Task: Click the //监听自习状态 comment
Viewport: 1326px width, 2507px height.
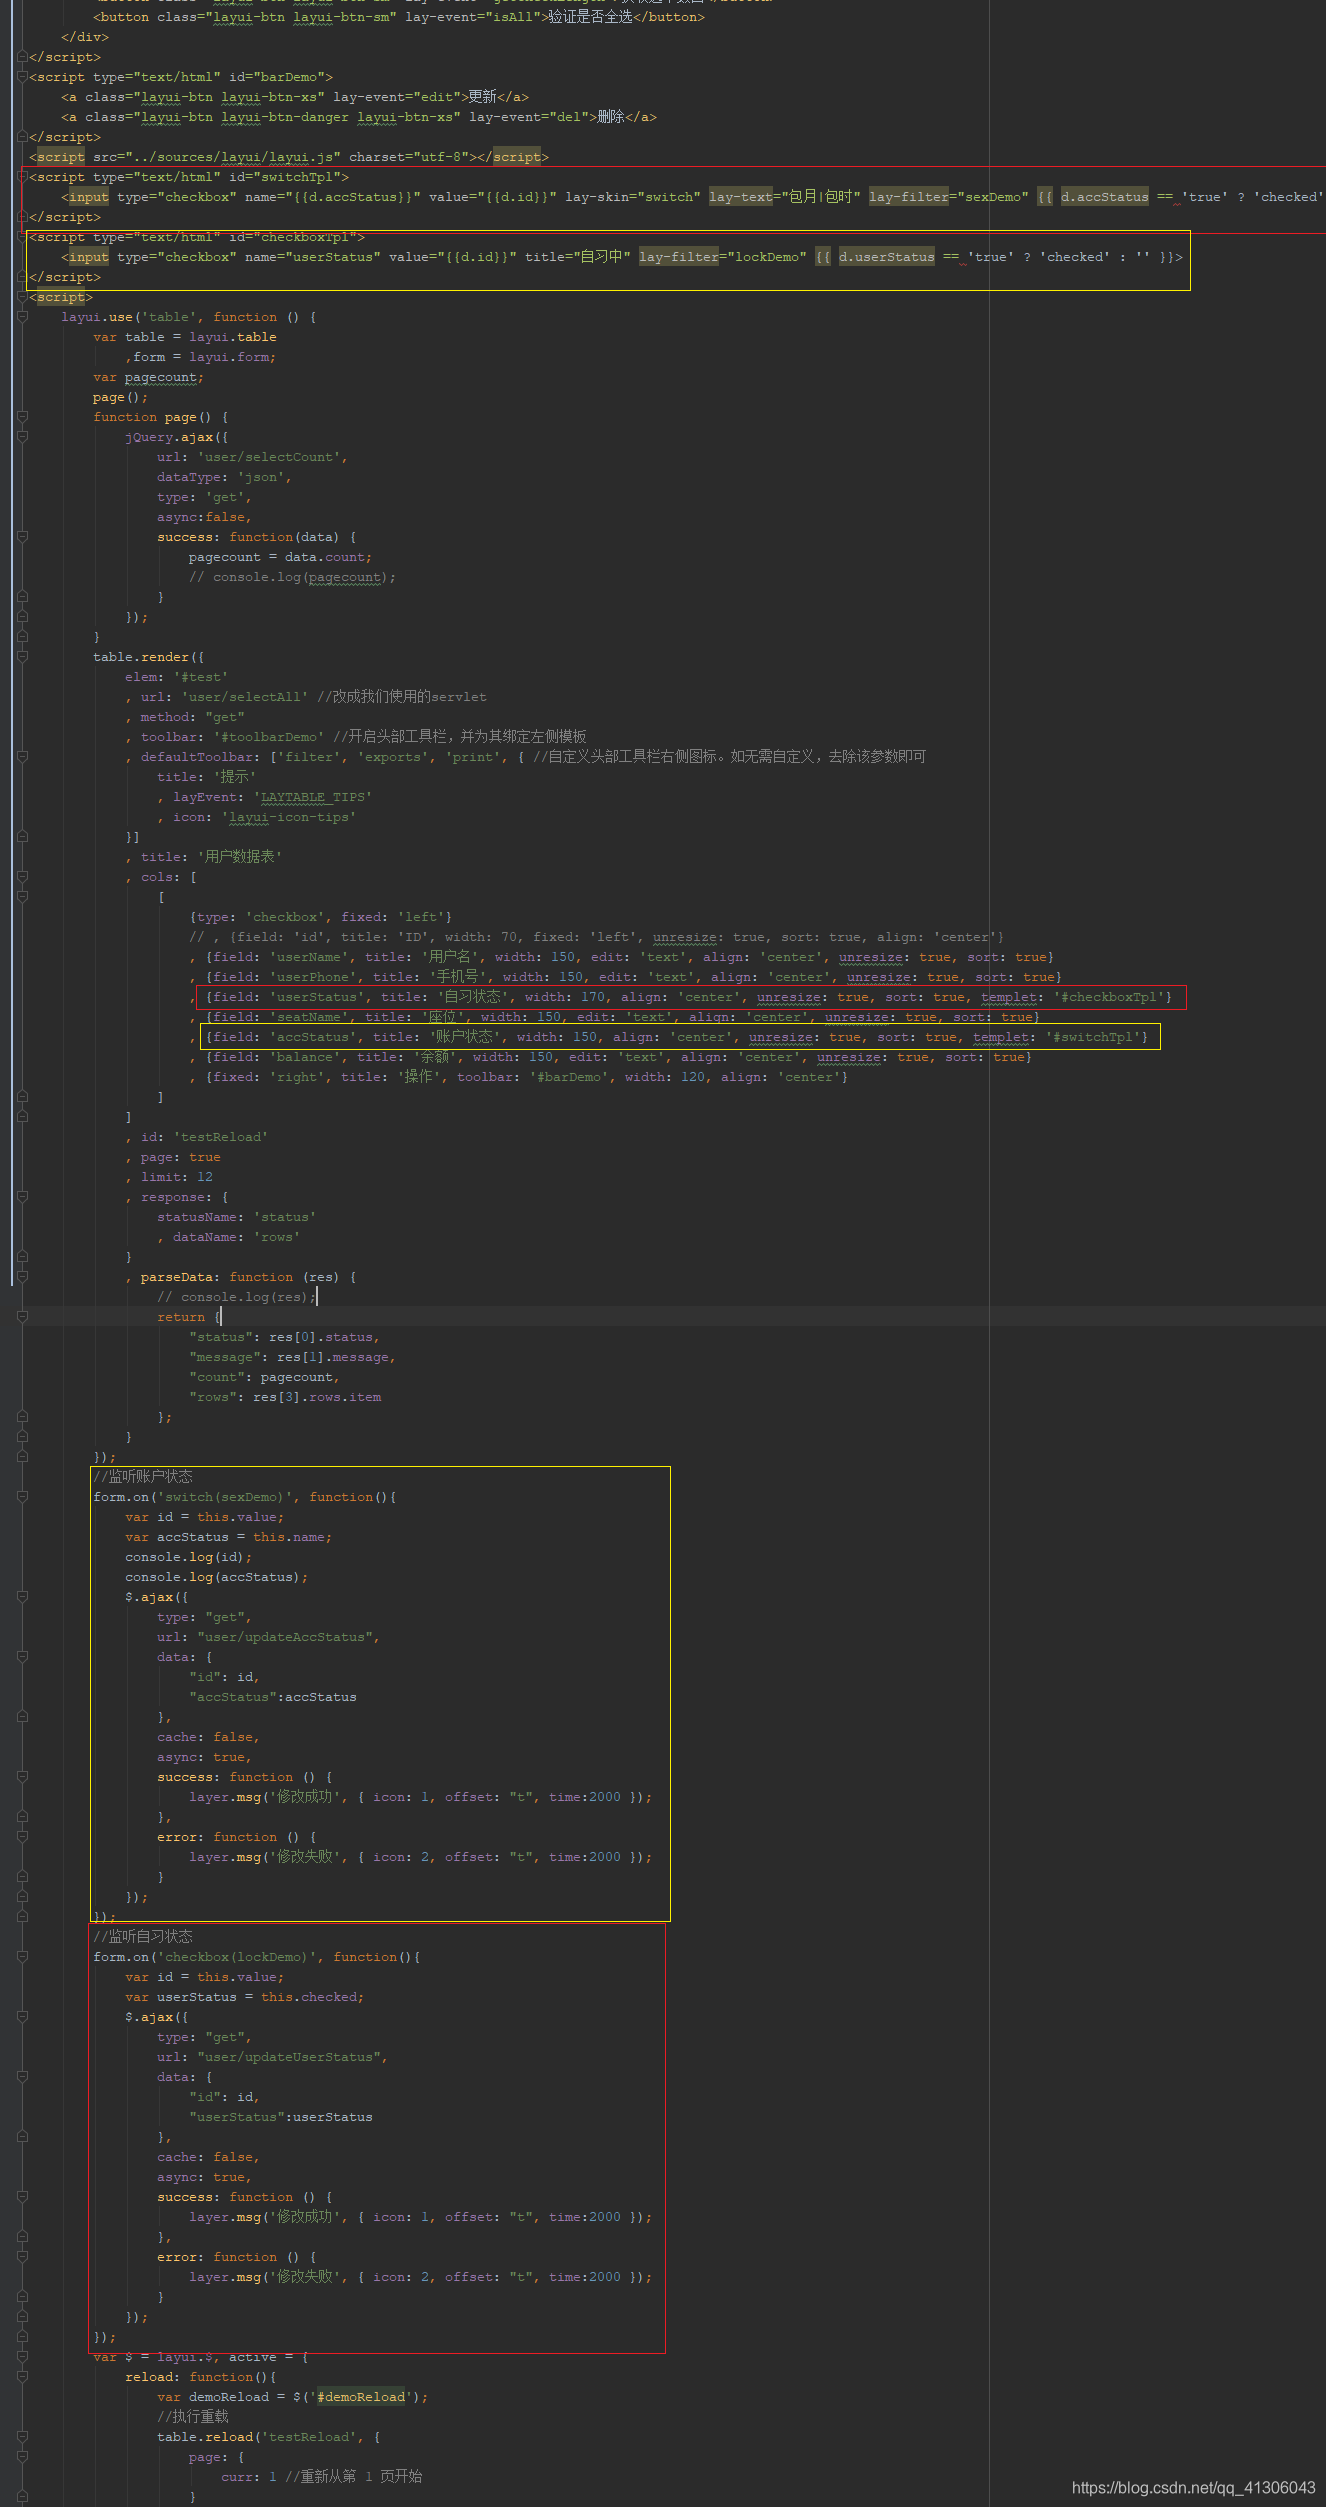Action: point(143,1937)
